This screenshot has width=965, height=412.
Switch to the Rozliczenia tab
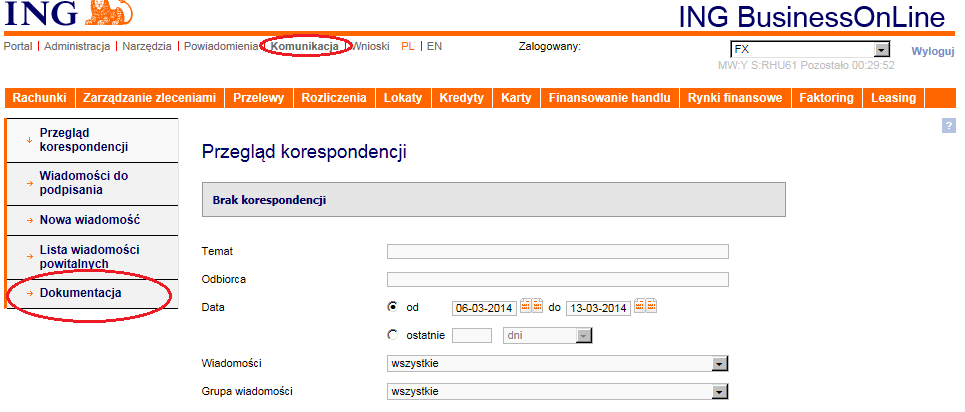[334, 98]
